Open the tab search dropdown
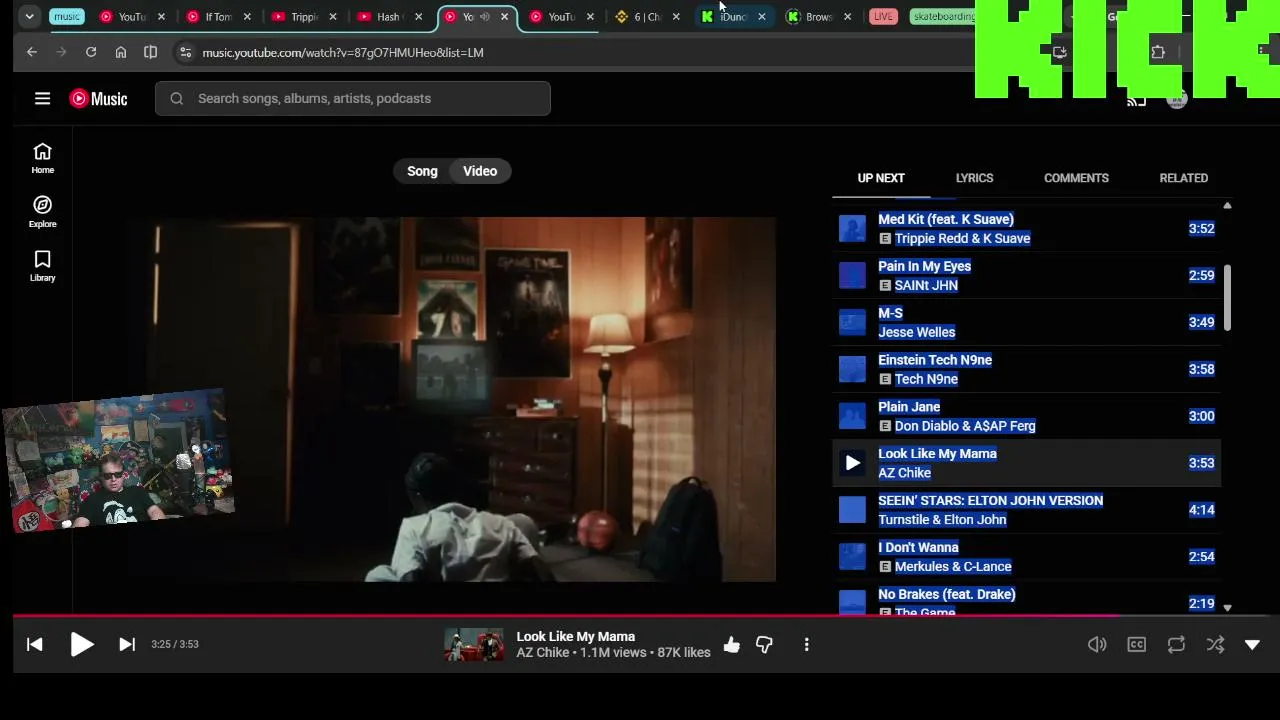Image resolution: width=1280 pixels, height=720 pixels. pyautogui.click(x=30, y=17)
